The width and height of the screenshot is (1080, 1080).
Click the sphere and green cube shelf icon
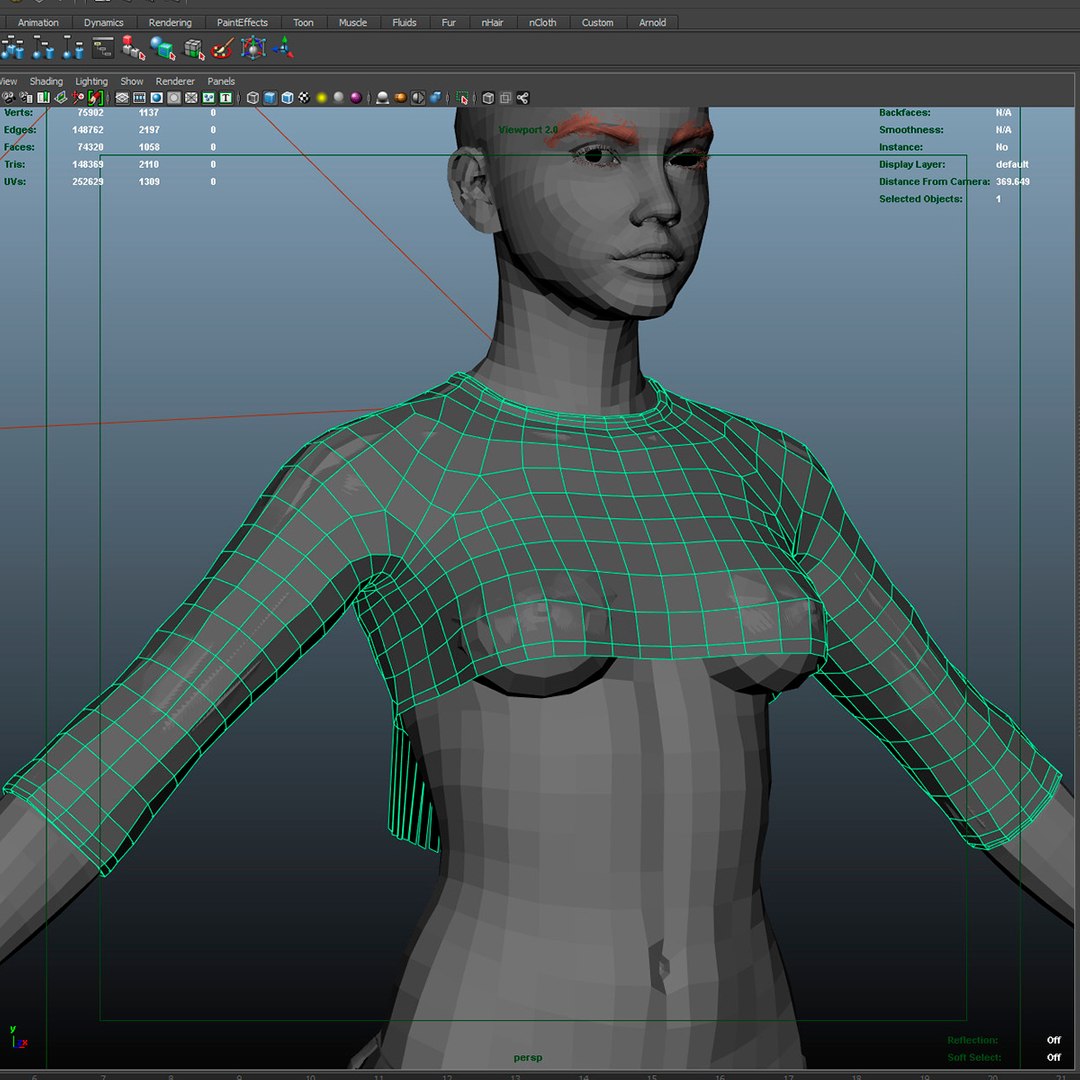coord(163,48)
